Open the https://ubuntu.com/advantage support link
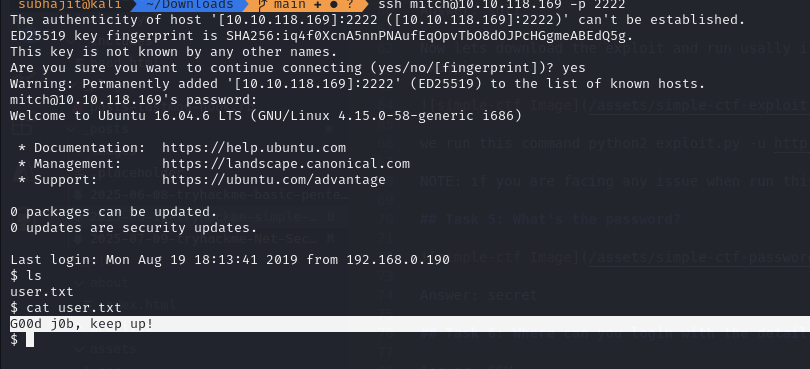 (x=274, y=180)
